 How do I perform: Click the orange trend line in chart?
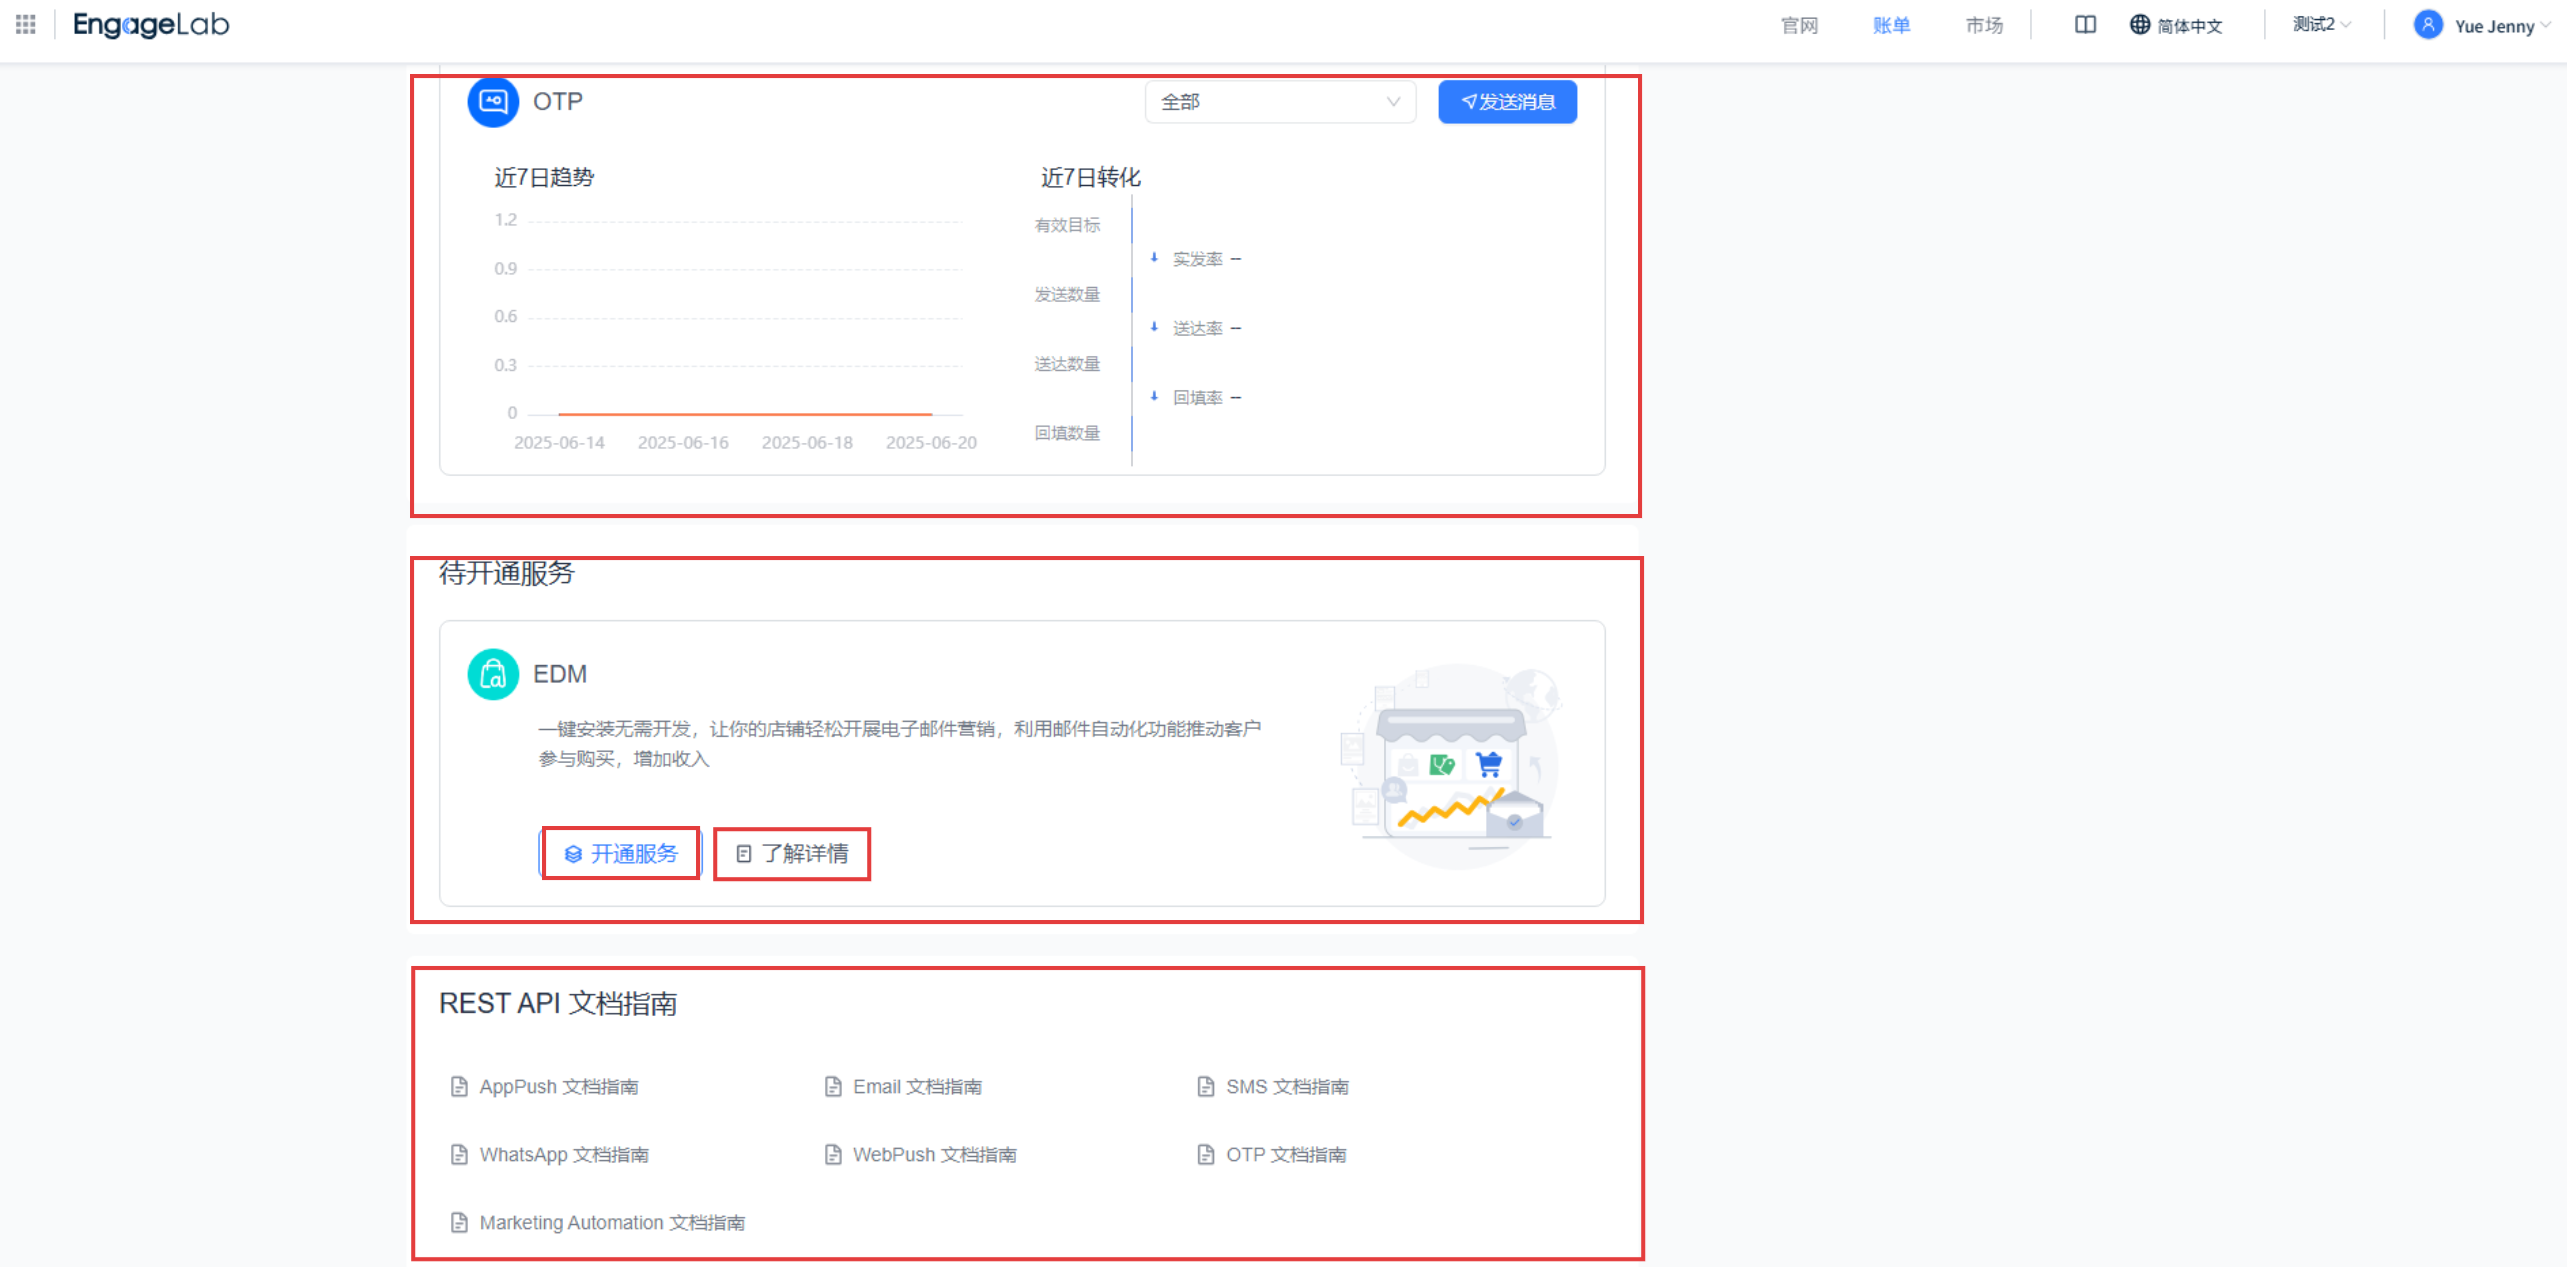tap(745, 413)
